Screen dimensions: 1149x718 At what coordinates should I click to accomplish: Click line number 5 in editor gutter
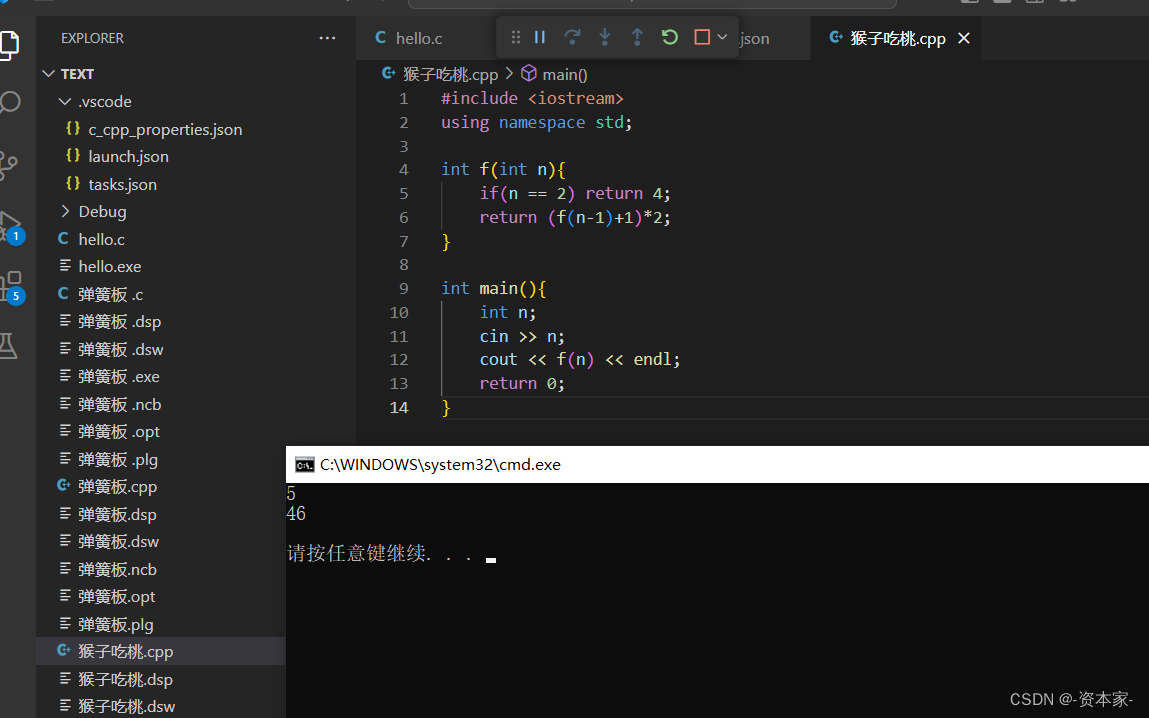pos(404,193)
